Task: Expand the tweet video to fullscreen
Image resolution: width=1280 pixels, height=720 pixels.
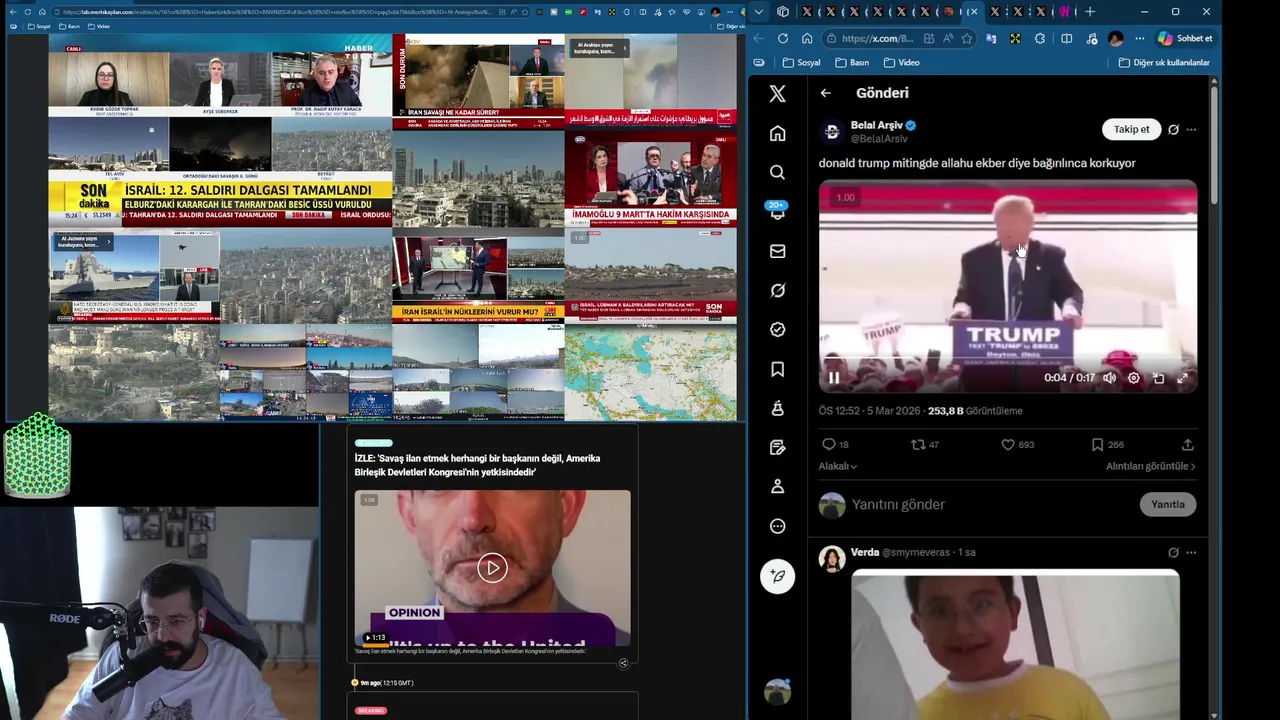Action: (x=1182, y=378)
